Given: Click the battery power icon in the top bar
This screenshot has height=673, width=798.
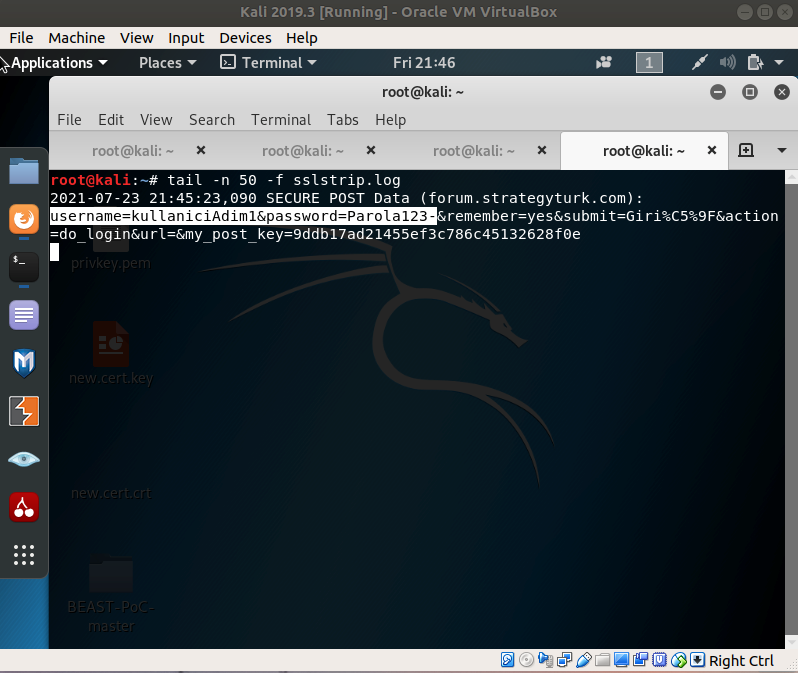Looking at the screenshot, I should click(755, 63).
